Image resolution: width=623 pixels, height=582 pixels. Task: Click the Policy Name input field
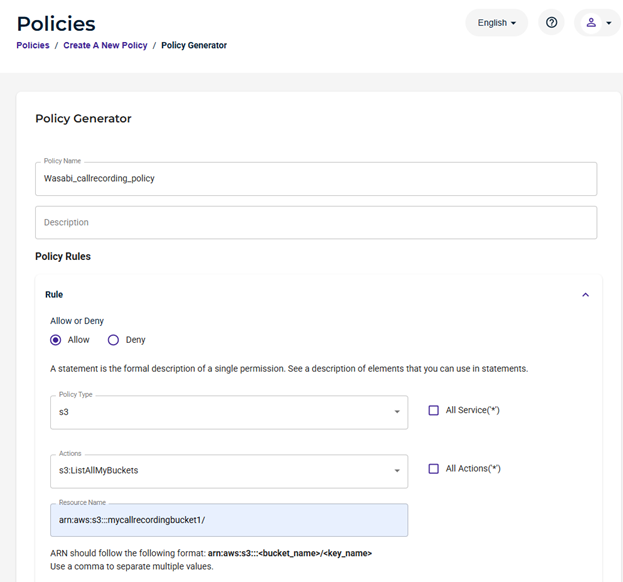click(316, 179)
